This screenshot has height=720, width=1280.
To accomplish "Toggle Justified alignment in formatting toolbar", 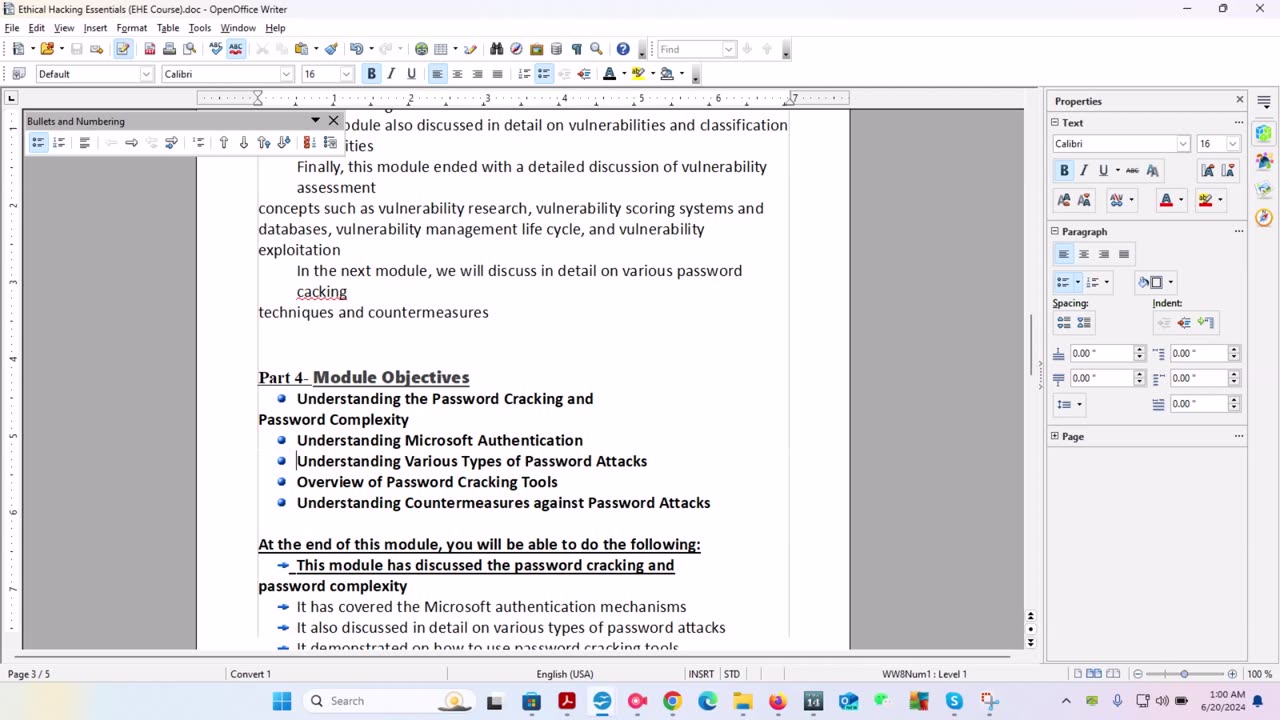I will click(x=497, y=74).
